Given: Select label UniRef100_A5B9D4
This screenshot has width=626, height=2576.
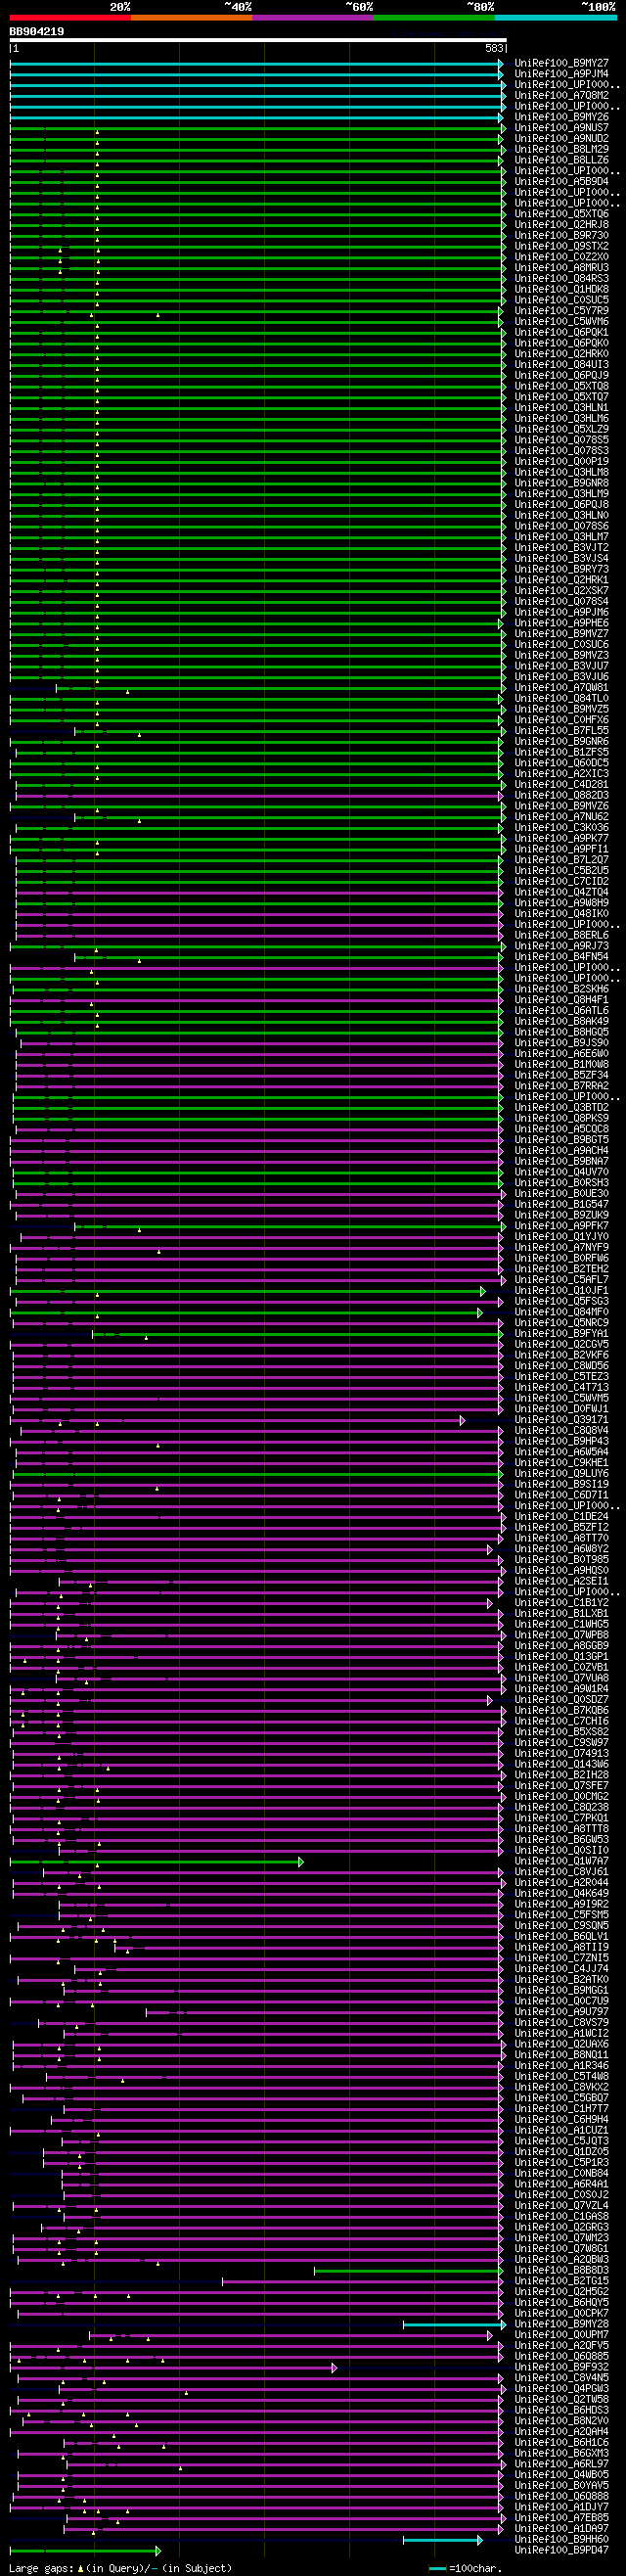Looking at the screenshot, I should 562,182.
